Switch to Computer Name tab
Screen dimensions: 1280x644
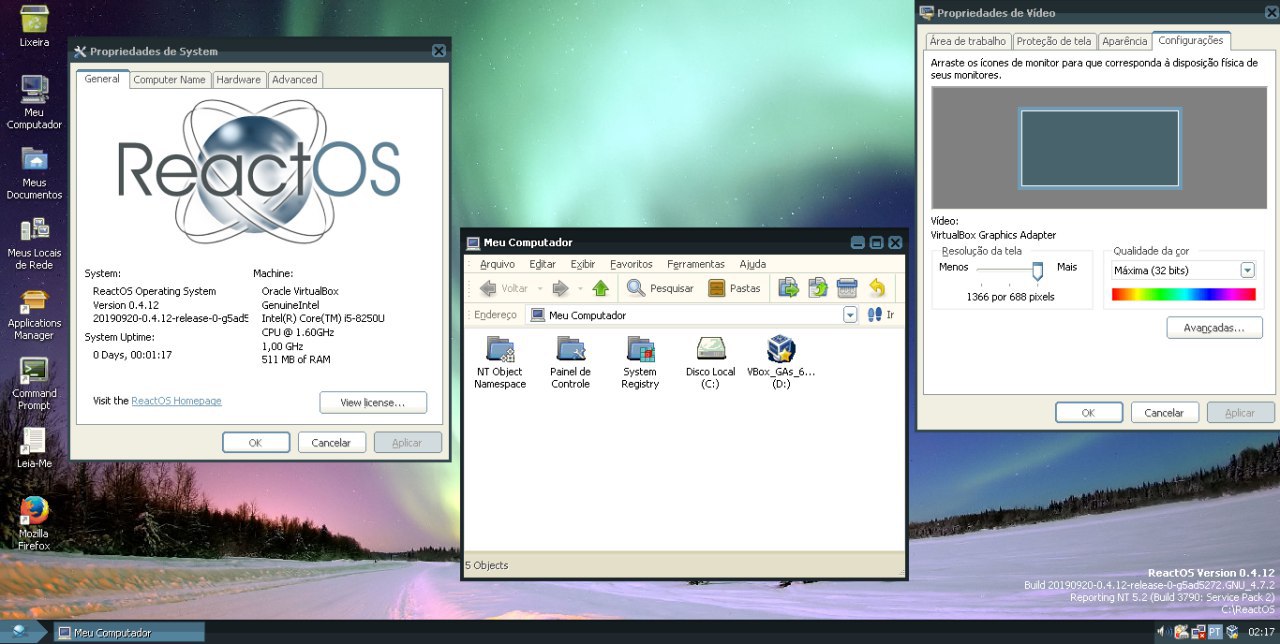point(170,80)
